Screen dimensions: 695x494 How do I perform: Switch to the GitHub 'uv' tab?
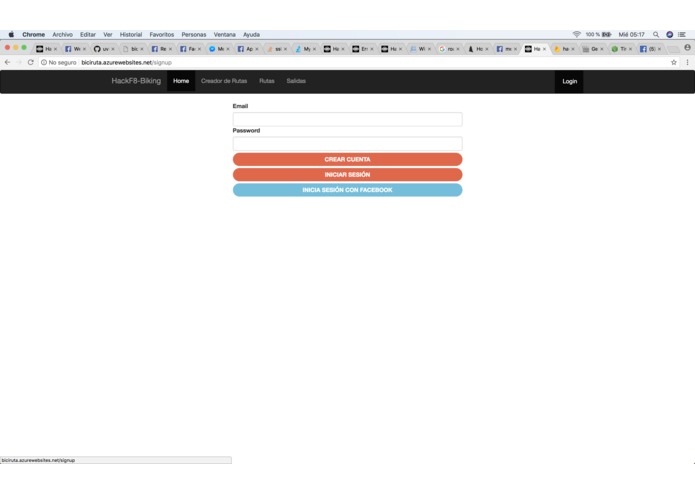pos(102,49)
